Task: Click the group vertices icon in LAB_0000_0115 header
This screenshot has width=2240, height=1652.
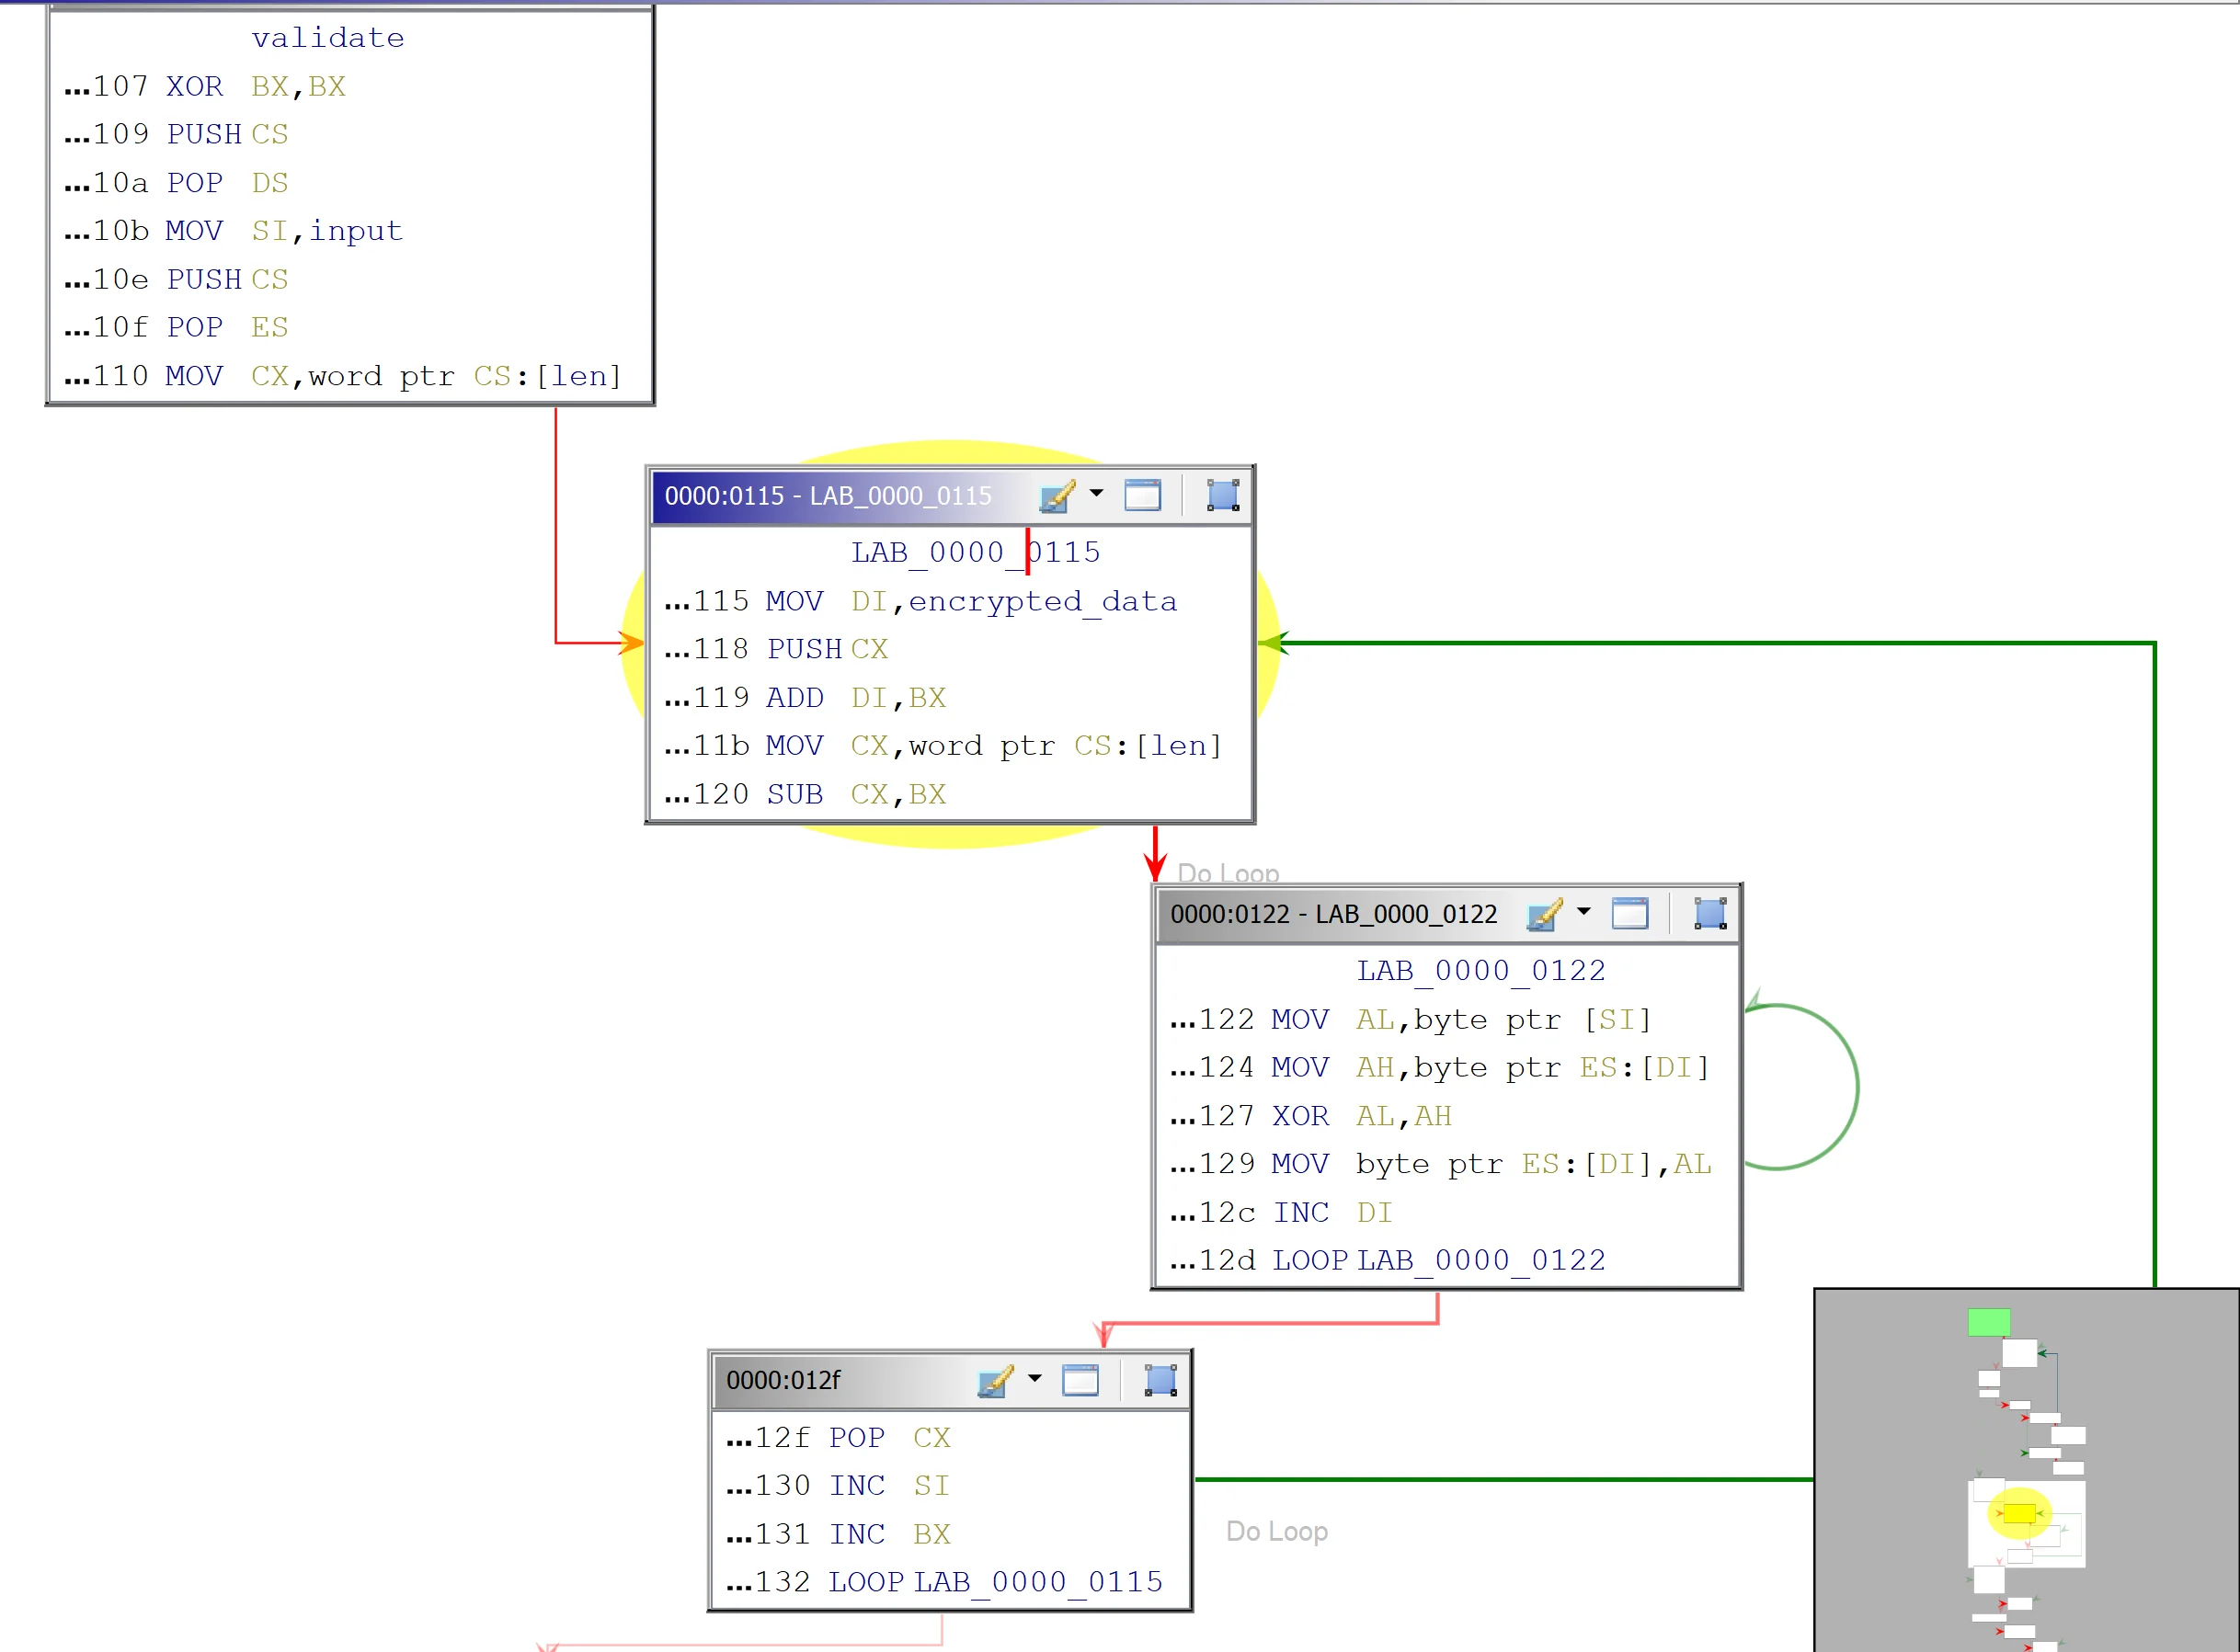Action: point(1222,495)
